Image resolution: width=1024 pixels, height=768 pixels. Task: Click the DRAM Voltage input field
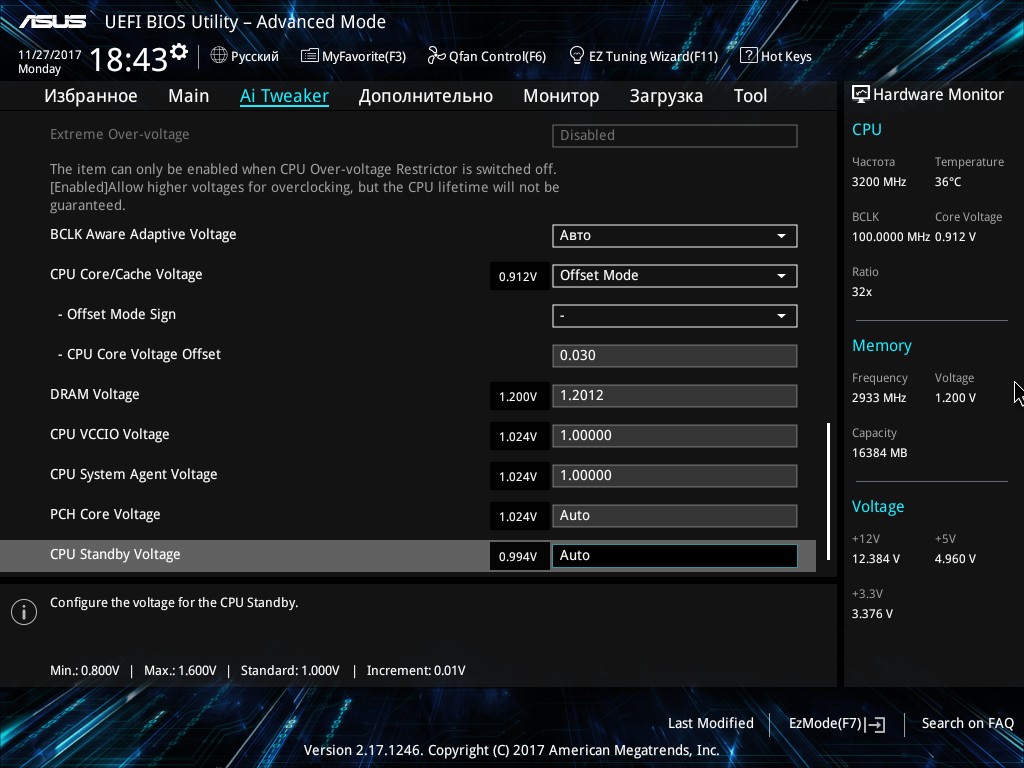click(675, 396)
